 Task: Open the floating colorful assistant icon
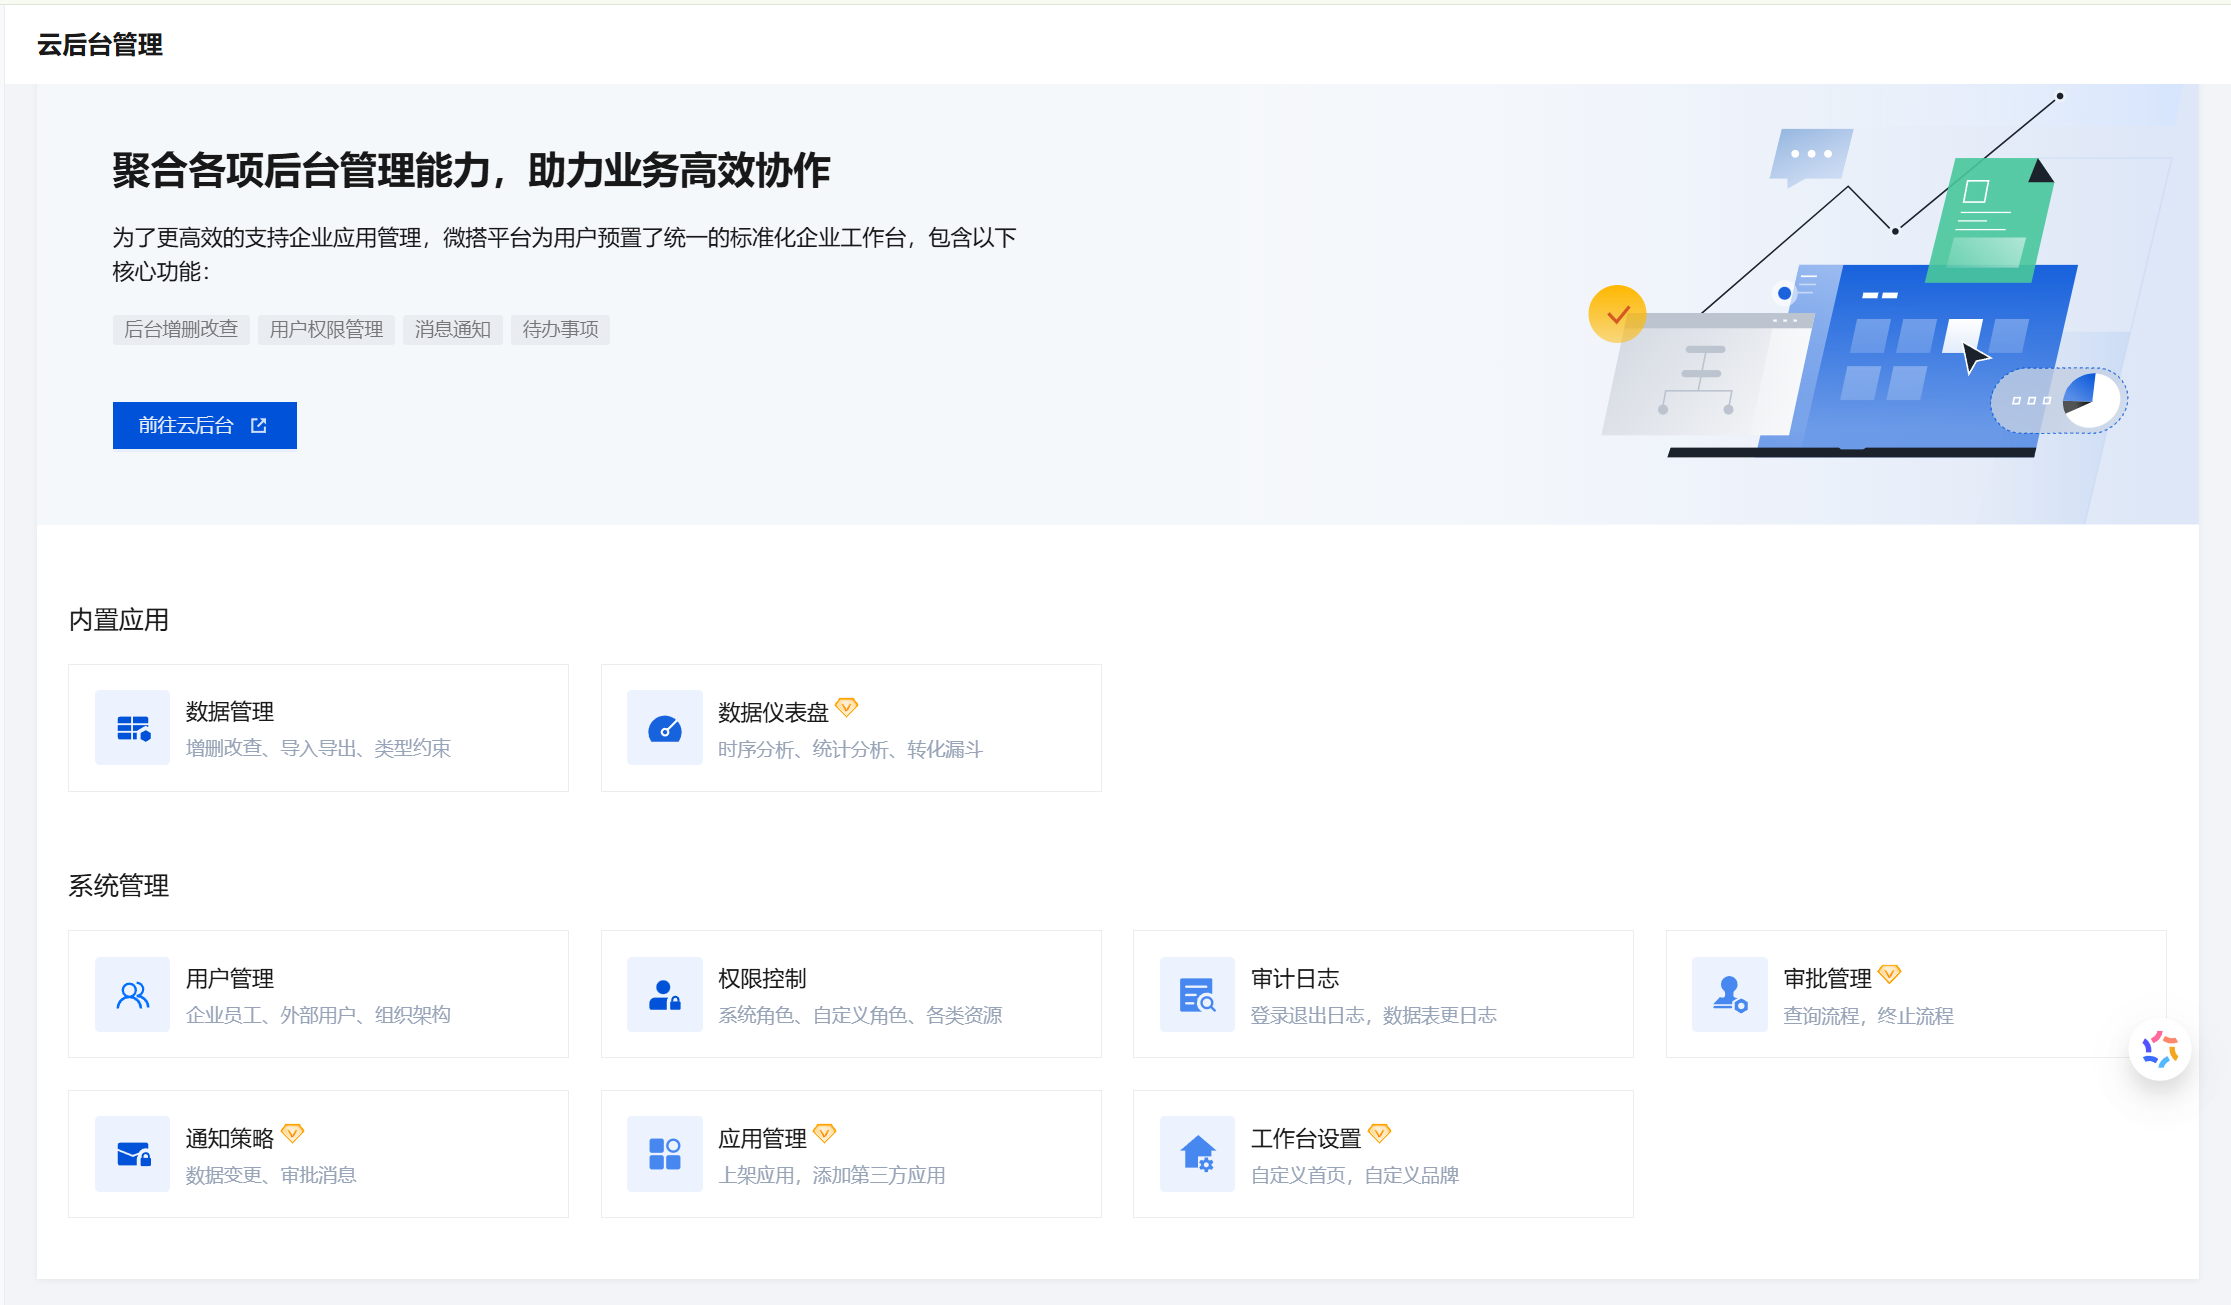point(2160,1049)
